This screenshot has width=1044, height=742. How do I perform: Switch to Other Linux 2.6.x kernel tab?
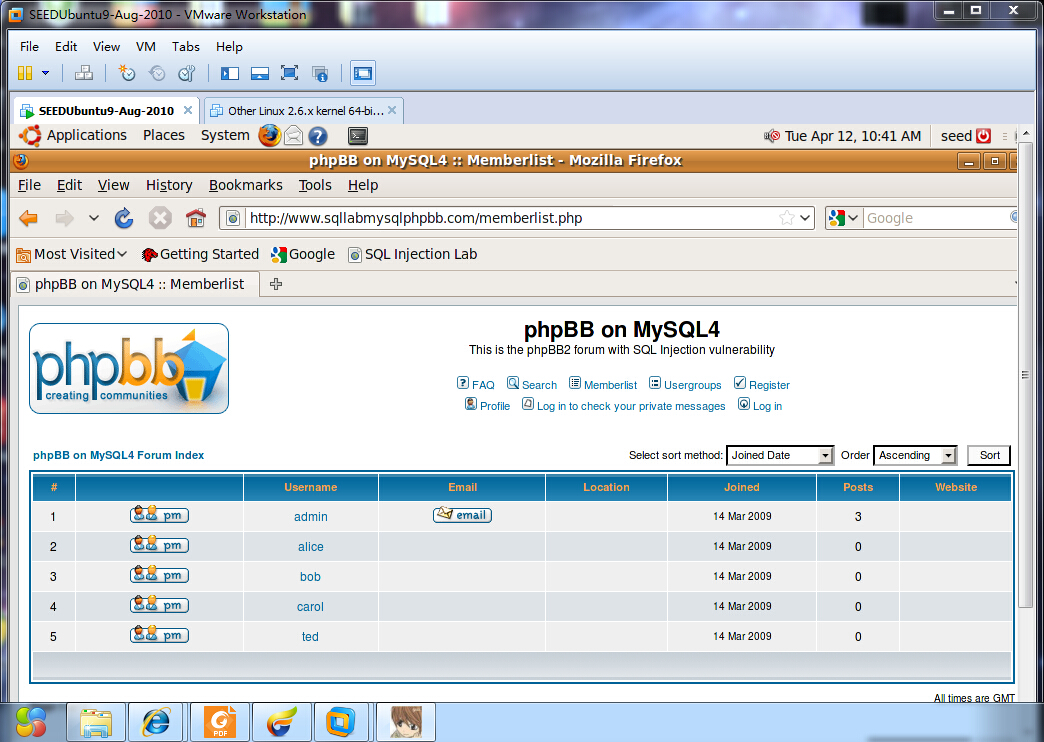point(305,111)
